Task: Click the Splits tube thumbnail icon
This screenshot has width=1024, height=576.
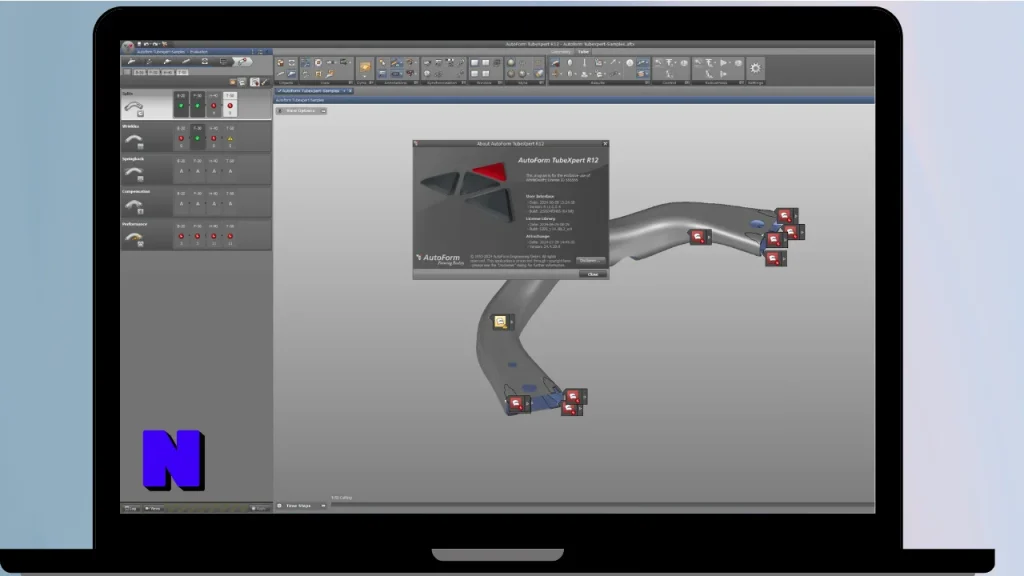Action: [134, 108]
